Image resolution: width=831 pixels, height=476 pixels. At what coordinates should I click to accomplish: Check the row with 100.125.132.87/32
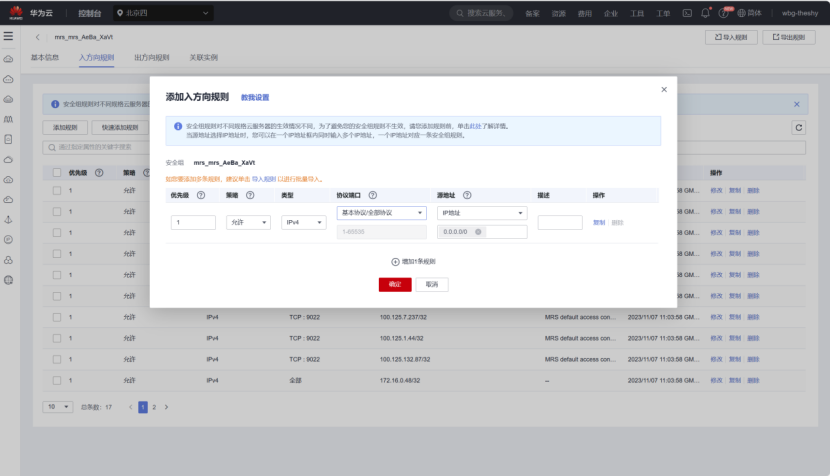[x=57, y=359]
